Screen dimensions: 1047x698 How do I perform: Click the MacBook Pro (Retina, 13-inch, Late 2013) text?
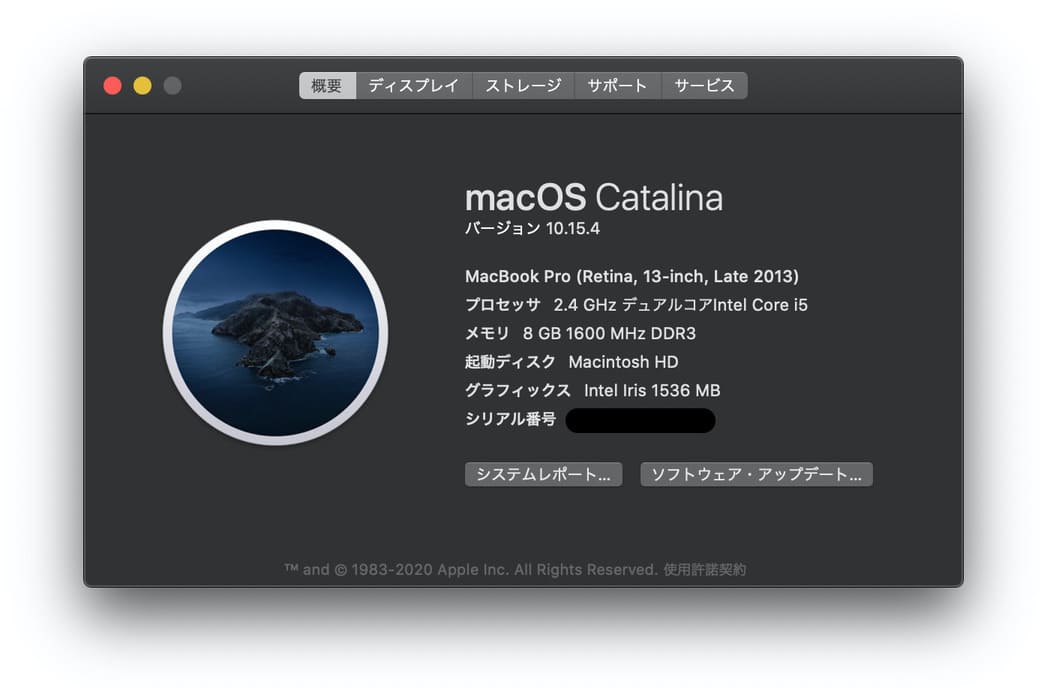[x=632, y=277]
